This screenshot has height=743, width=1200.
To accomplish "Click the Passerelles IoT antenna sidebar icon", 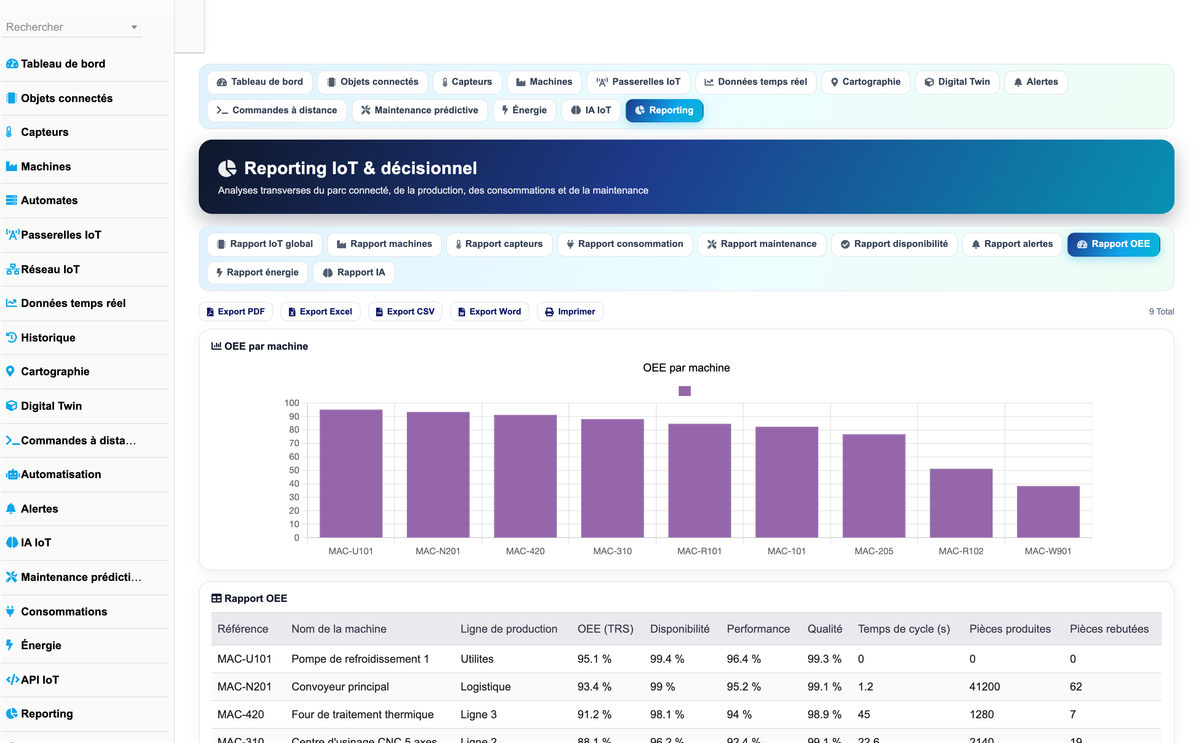I will click(12, 235).
